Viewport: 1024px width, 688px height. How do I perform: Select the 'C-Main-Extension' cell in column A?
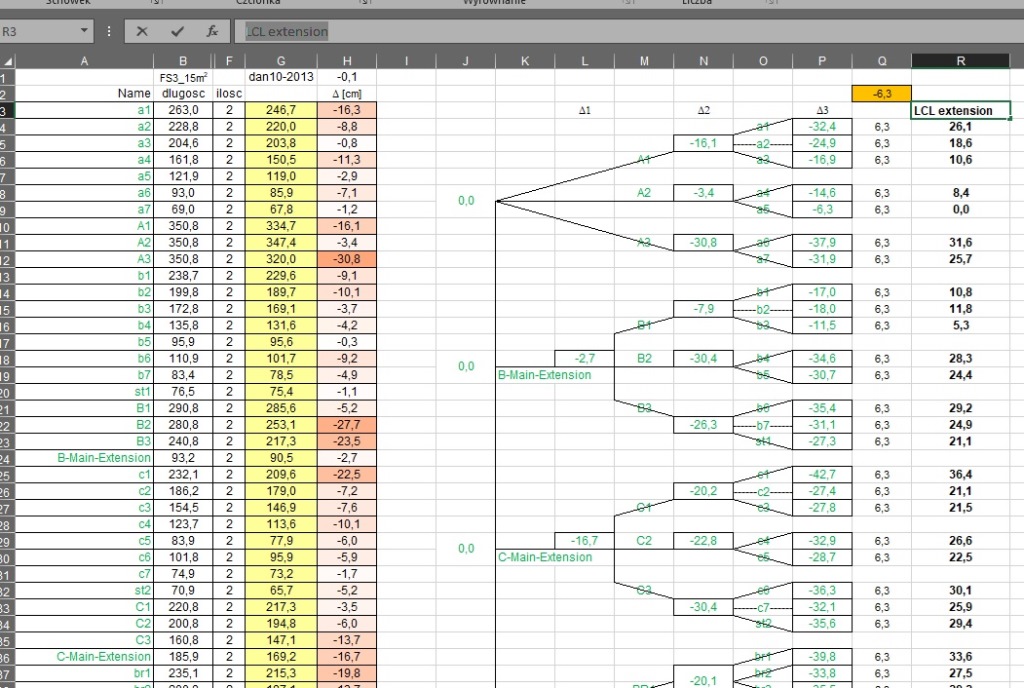(84, 657)
